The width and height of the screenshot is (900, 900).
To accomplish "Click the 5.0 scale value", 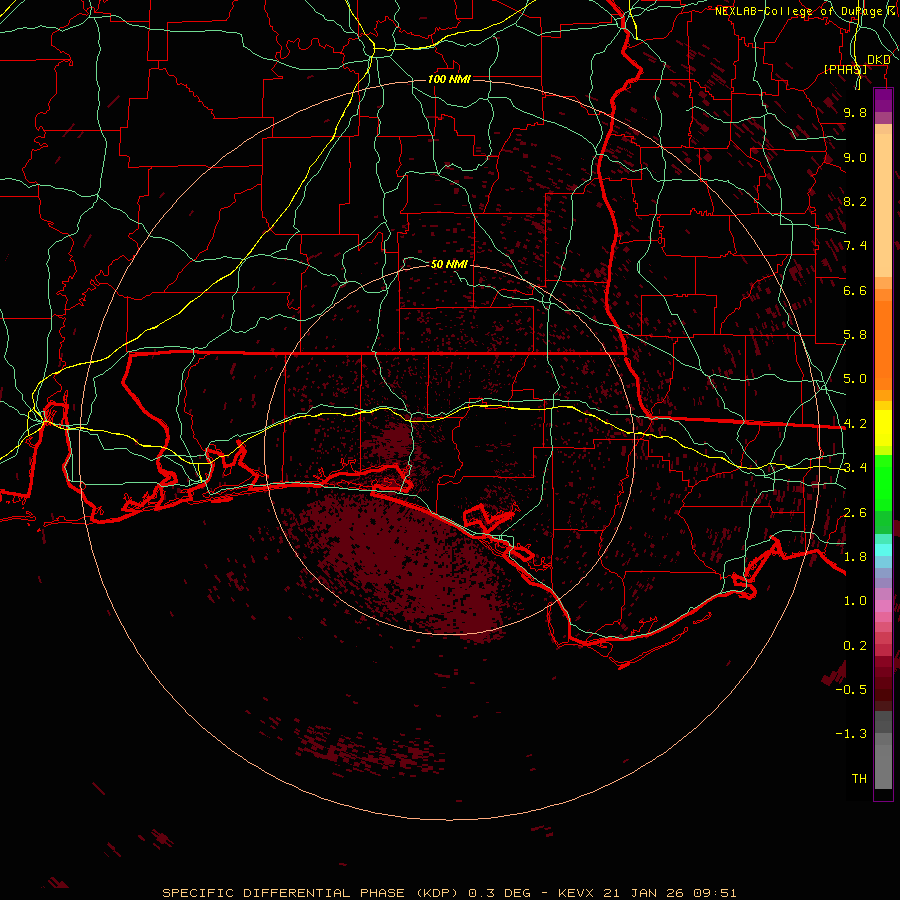I will (855, 379).
